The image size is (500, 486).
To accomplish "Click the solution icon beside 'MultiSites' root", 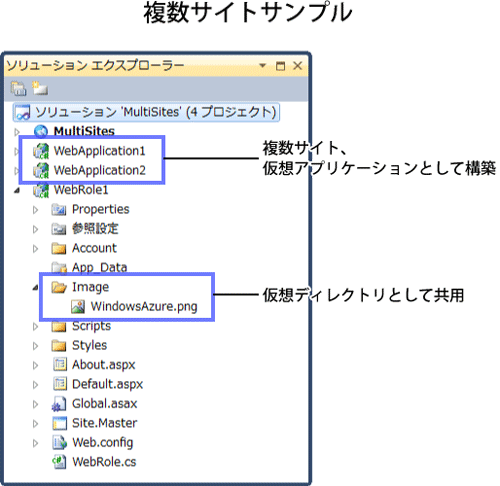I will pyautogui.click(x=23, y=113).
